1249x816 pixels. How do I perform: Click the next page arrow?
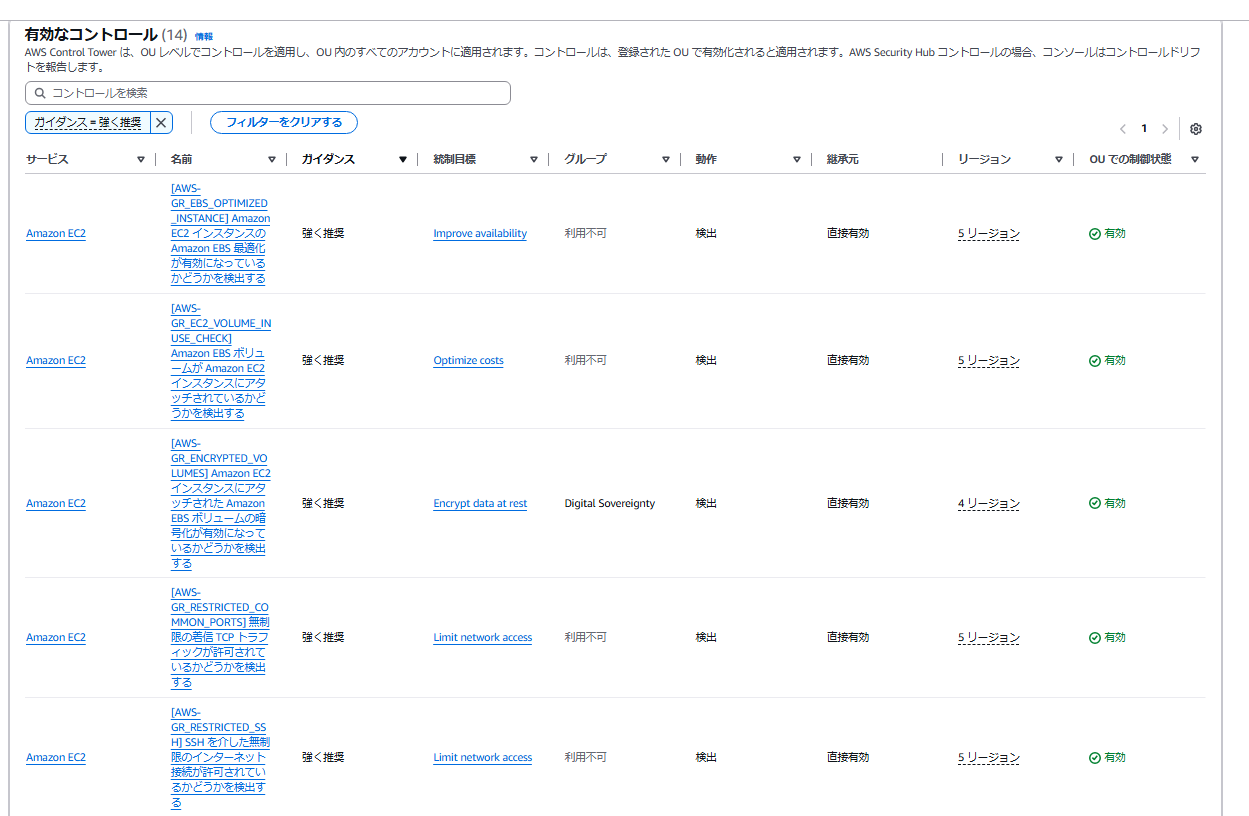coord(1165,129)
